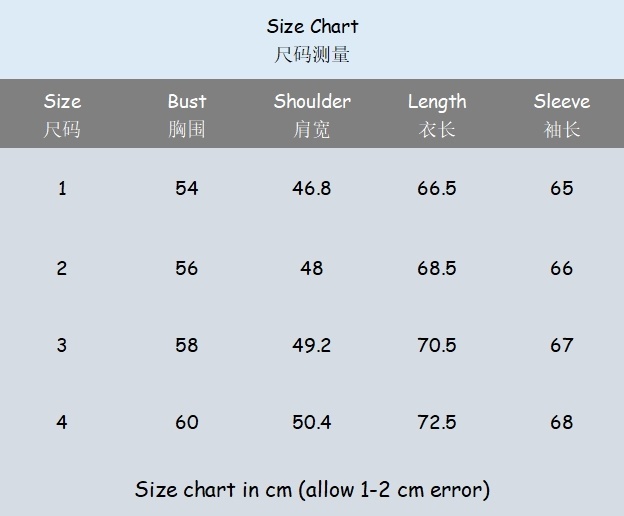This screenshot has width=624, height=516.
Task: Select length value 72.5
Action: pos(437,422)
